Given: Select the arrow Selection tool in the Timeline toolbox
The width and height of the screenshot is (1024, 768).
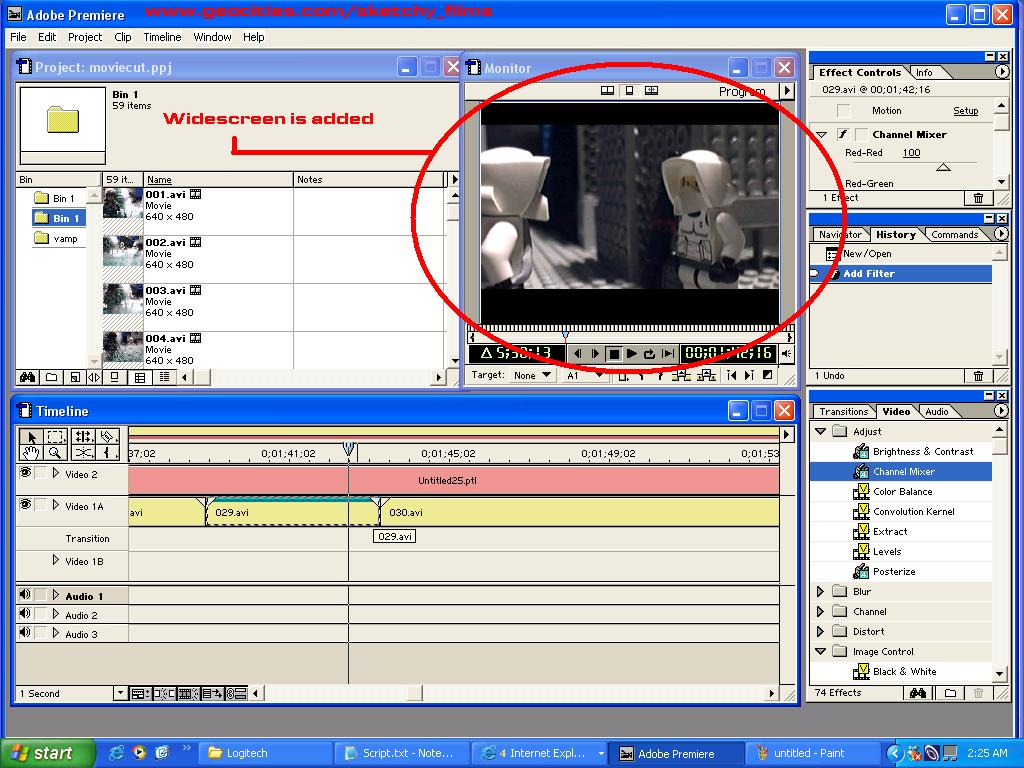Looking at the screenshot, I should pyautogui.click(x=30, y=437).
